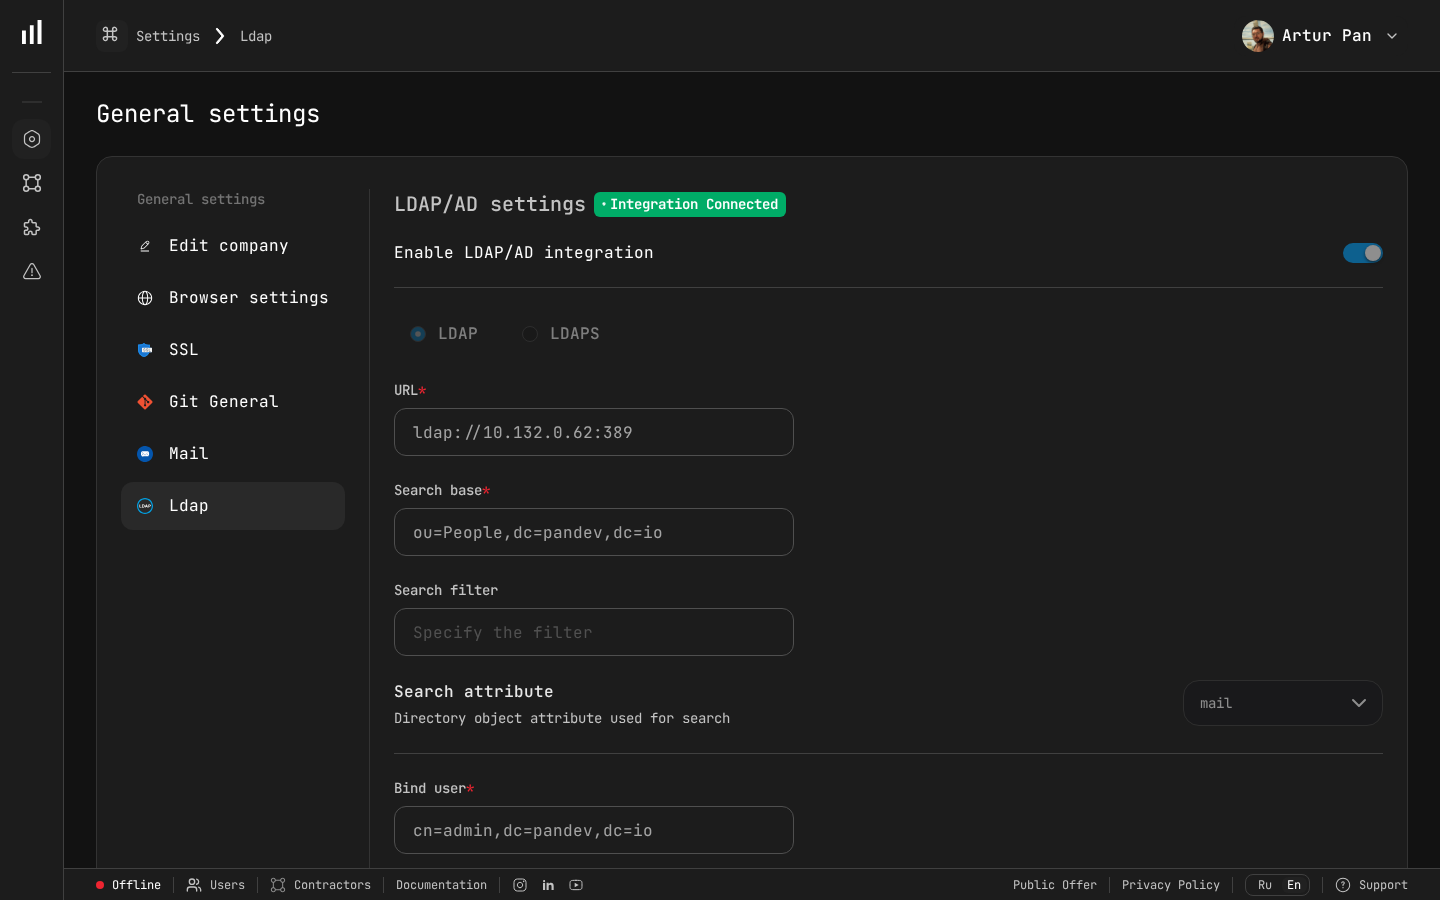Viewport: 1440px width, 900px height.
Task: Open the Plugins puzzle icon in sidebar
Action: [x=31, y=227]
